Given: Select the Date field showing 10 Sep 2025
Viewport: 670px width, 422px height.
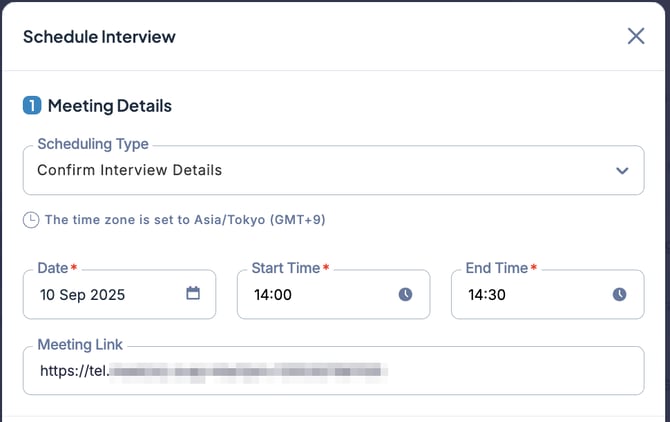Looking at the screenshot, I should point(100,295).
